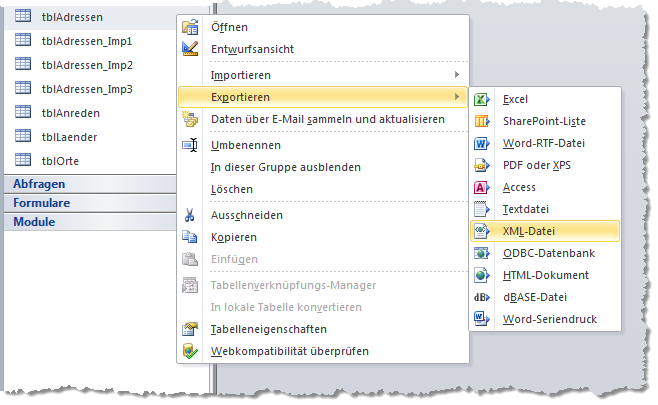The image size is (658, 405).
Task: Select ODBC-Datenbank export option
Action: click(x=545, y=253)
